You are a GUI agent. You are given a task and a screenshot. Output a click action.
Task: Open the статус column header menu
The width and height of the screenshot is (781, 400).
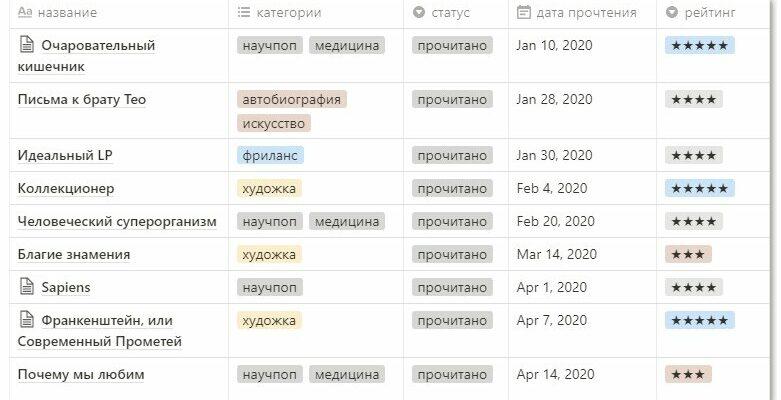tap(456, 13)
